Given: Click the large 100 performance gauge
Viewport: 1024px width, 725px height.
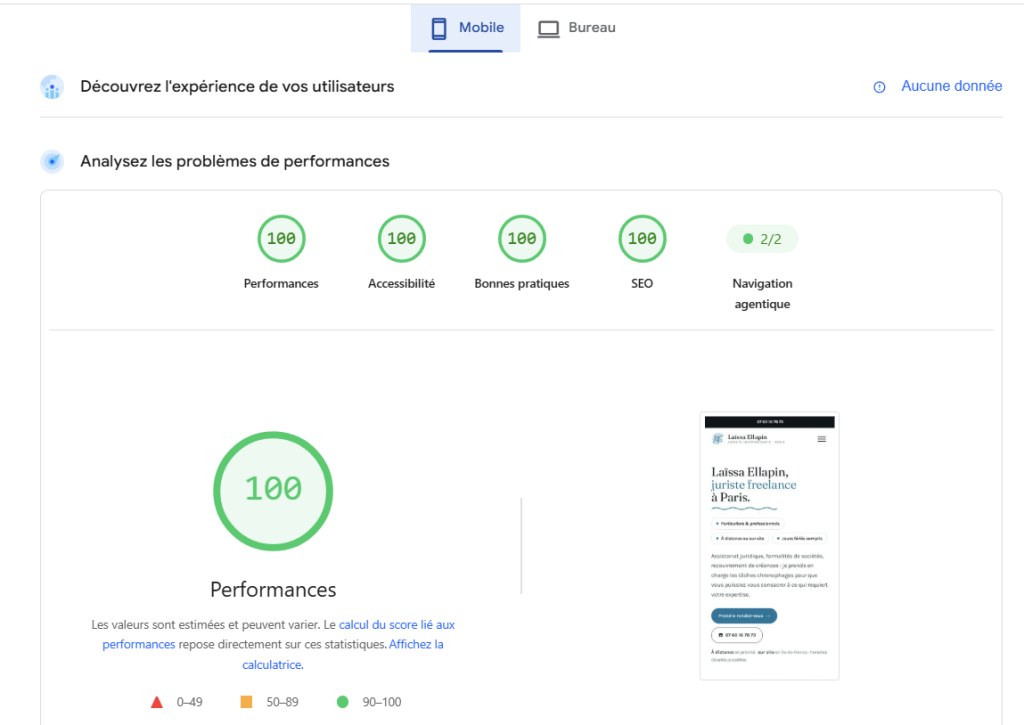Looking at the screenshot, I should point(273,491).
